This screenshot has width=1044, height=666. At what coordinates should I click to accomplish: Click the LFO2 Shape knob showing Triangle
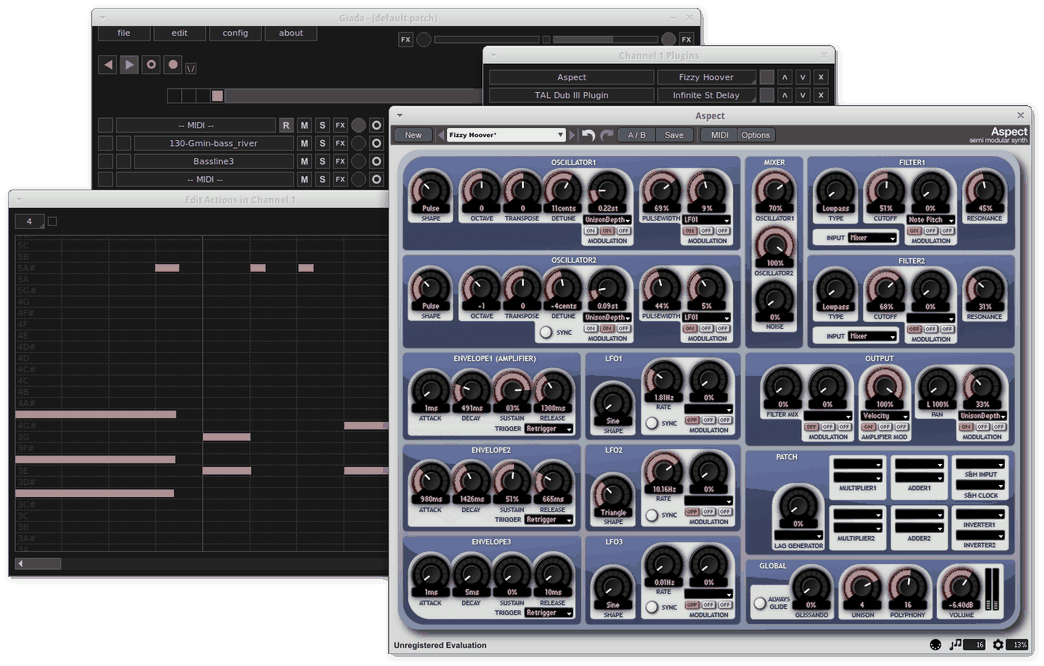tap(613, 496)
